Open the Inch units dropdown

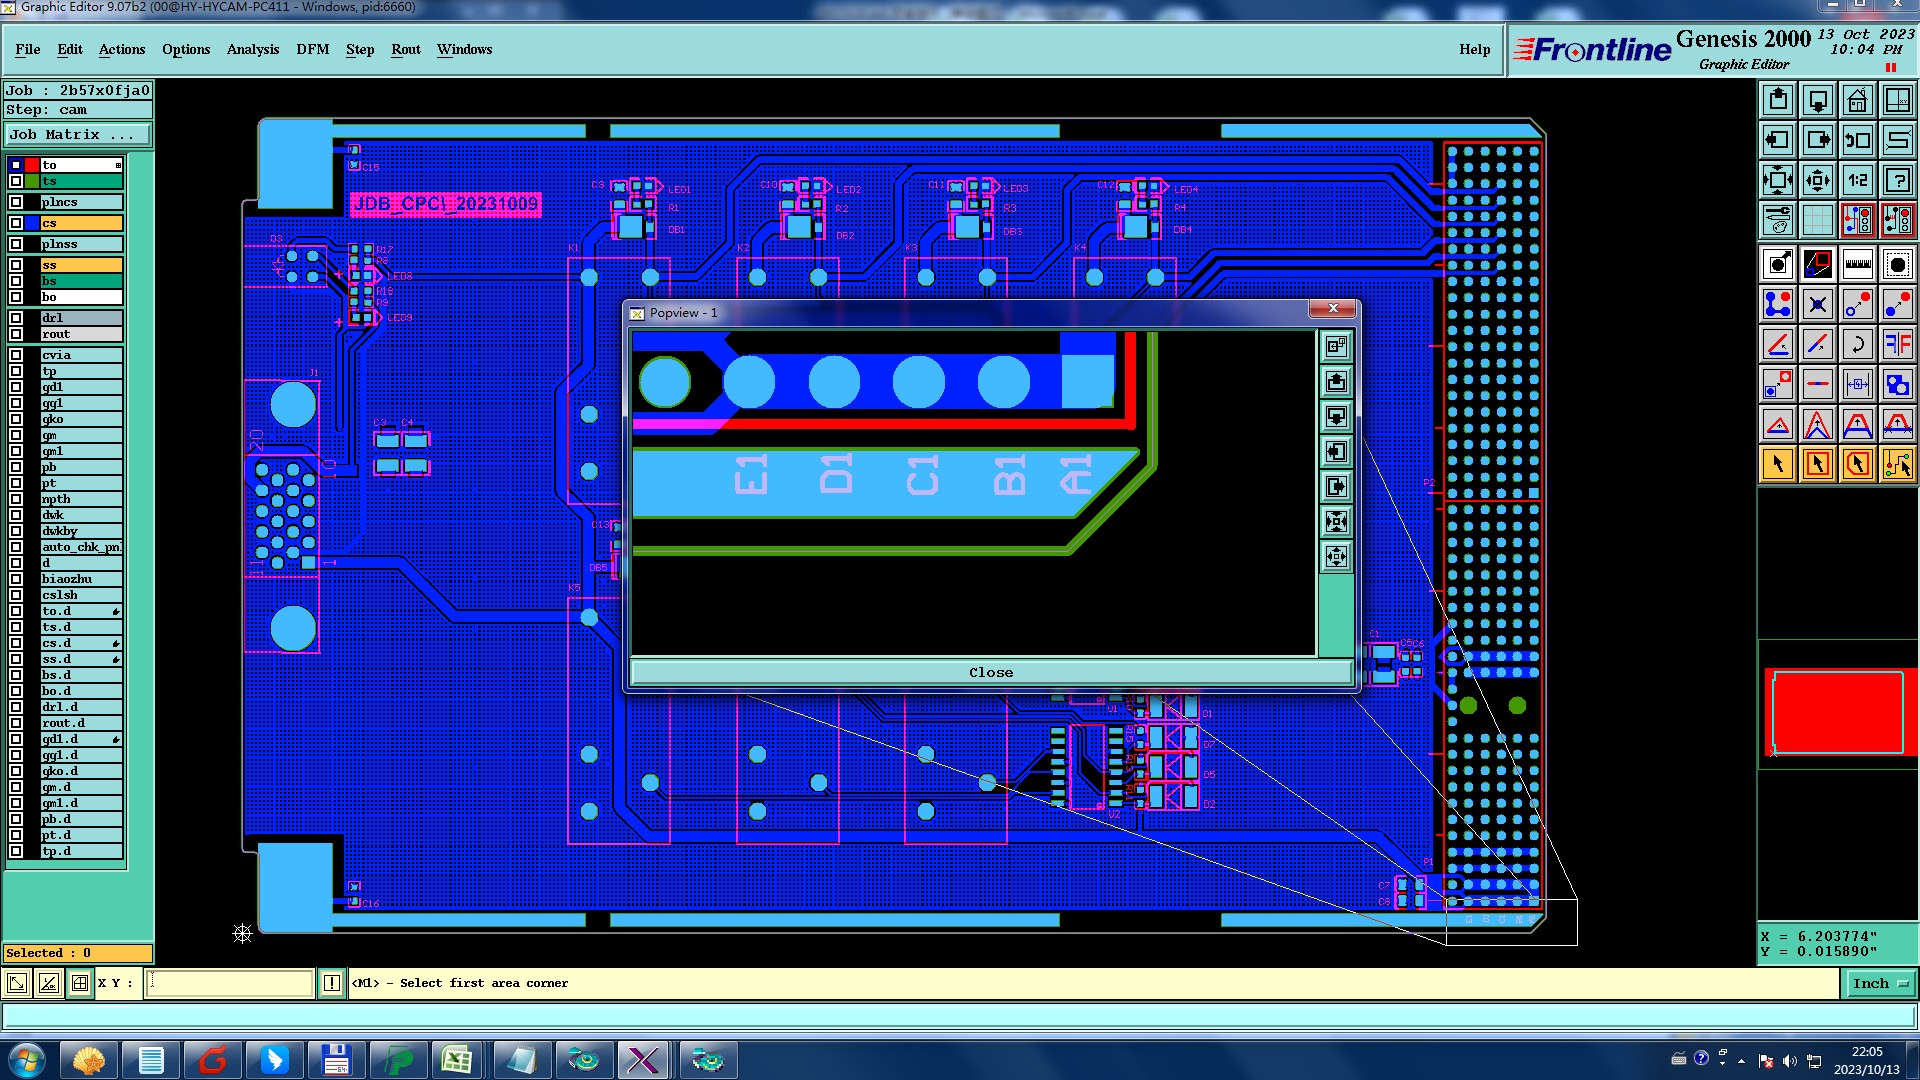tap(1879, 984)
